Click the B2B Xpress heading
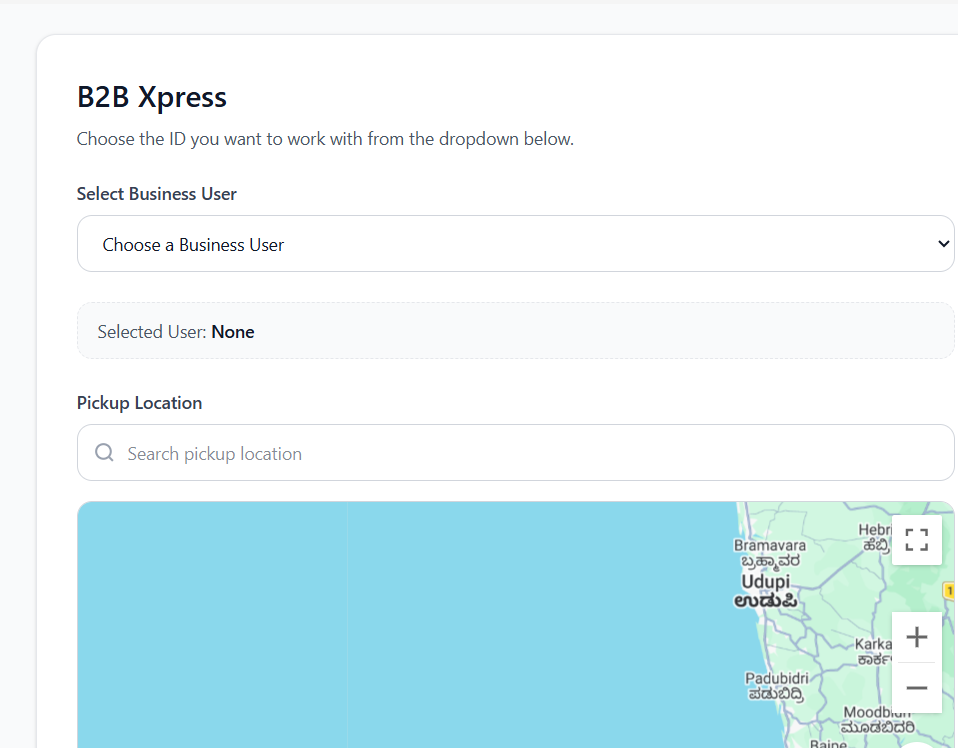 tap(152, 97)
